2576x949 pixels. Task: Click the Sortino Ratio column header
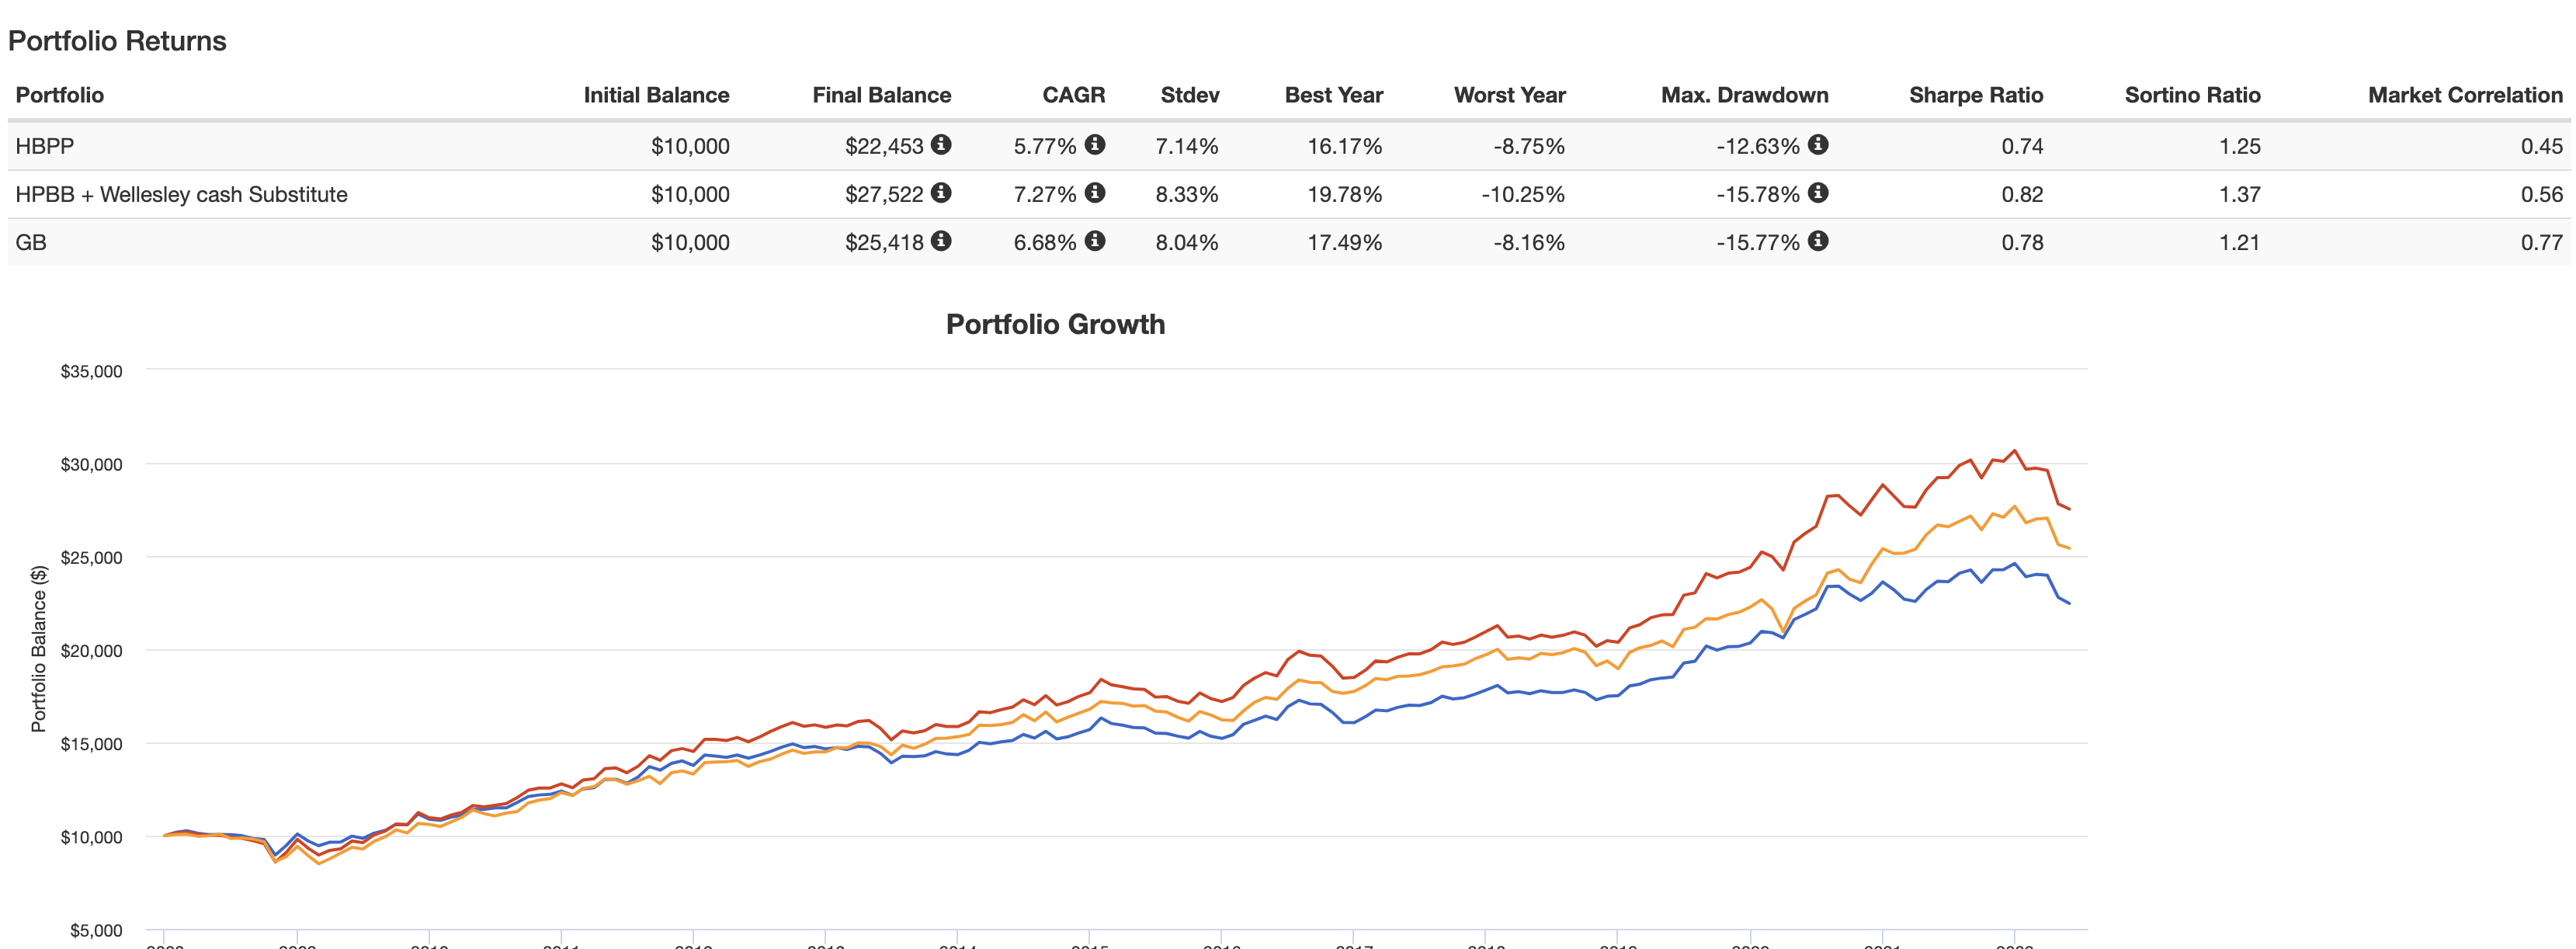2192,95
